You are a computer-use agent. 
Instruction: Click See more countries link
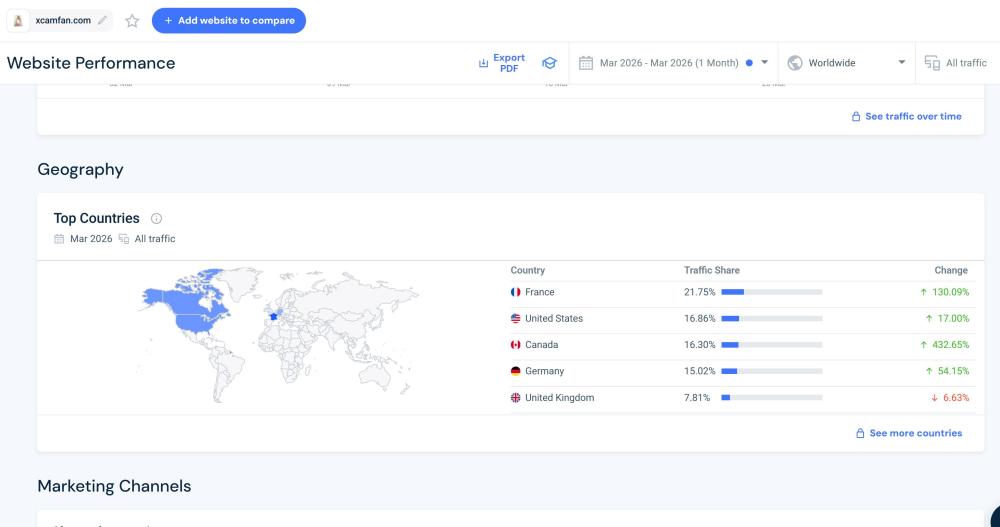pos(909,434)
